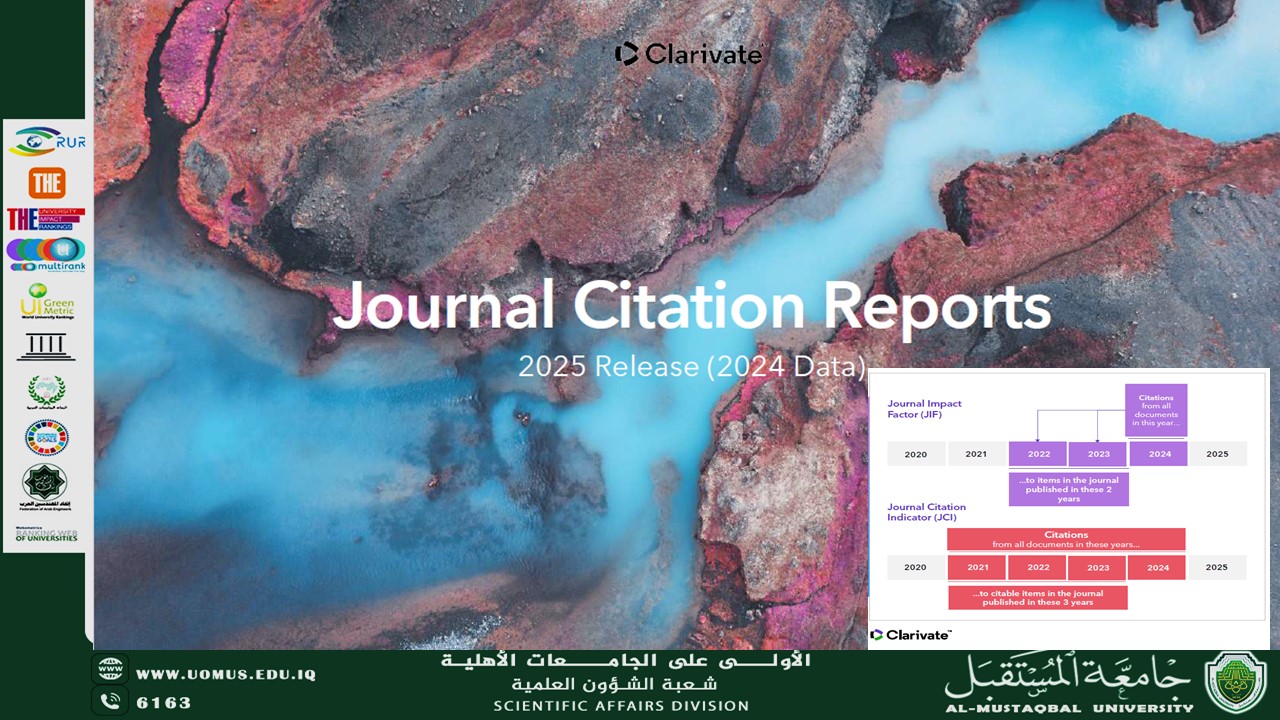Open the WWW.UOMUS.EDU.IQ link
1280x720 pixels.
tap(226, 675)
